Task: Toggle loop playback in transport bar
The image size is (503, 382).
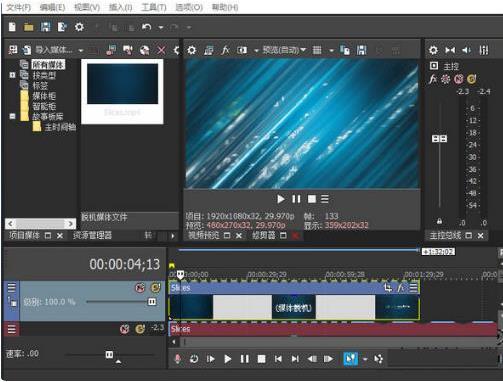Action: (194, 359)
